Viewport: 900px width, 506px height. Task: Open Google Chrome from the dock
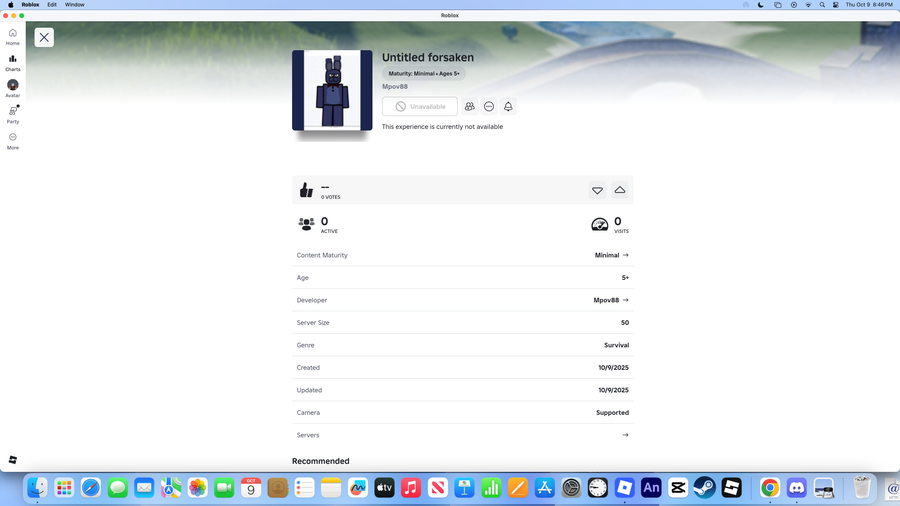pyautogui.click(x=770, y=488)
